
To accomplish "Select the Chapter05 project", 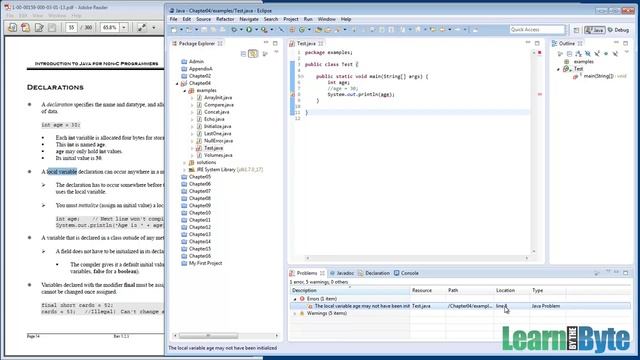I will (x=200, y=177).
